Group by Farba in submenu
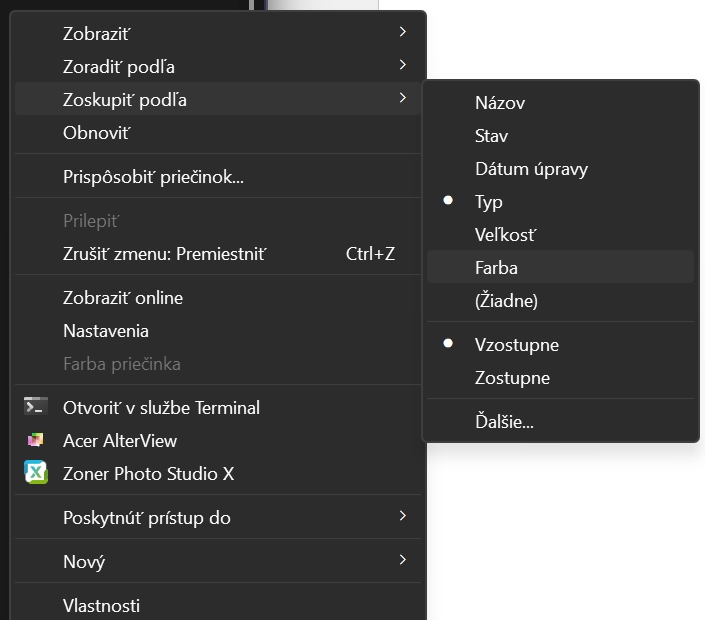This screenshot has width=705, height=620. (x=496, y=268)
